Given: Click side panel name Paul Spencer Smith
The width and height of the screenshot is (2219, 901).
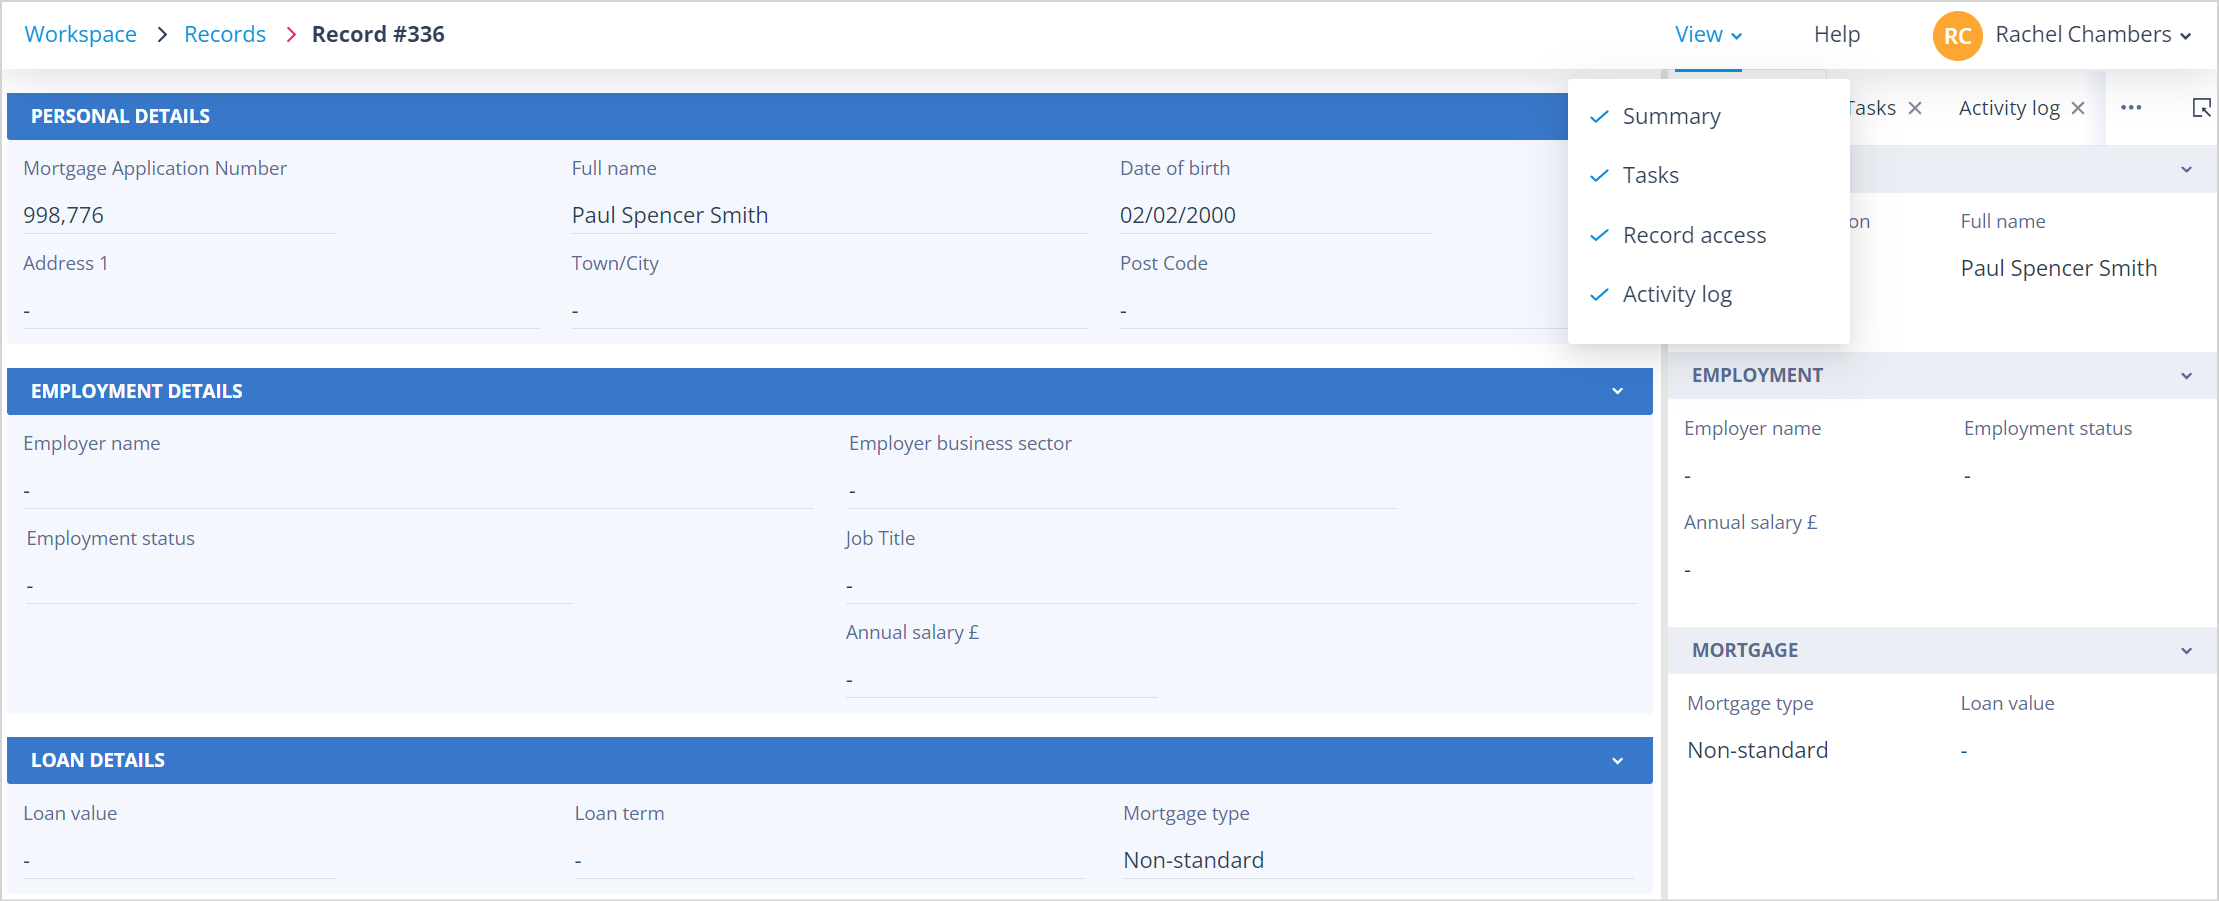Looking at the screenshot, I should tap(2058, 268).
